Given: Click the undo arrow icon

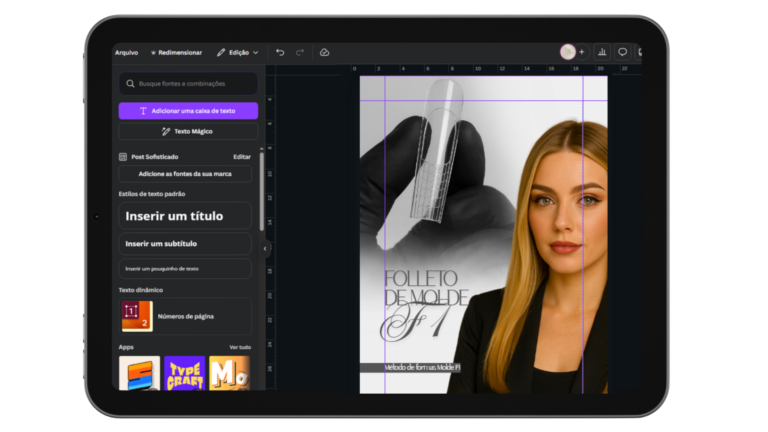Looking at the screenshot, I should pyautogui.click(x=280, y=52).
